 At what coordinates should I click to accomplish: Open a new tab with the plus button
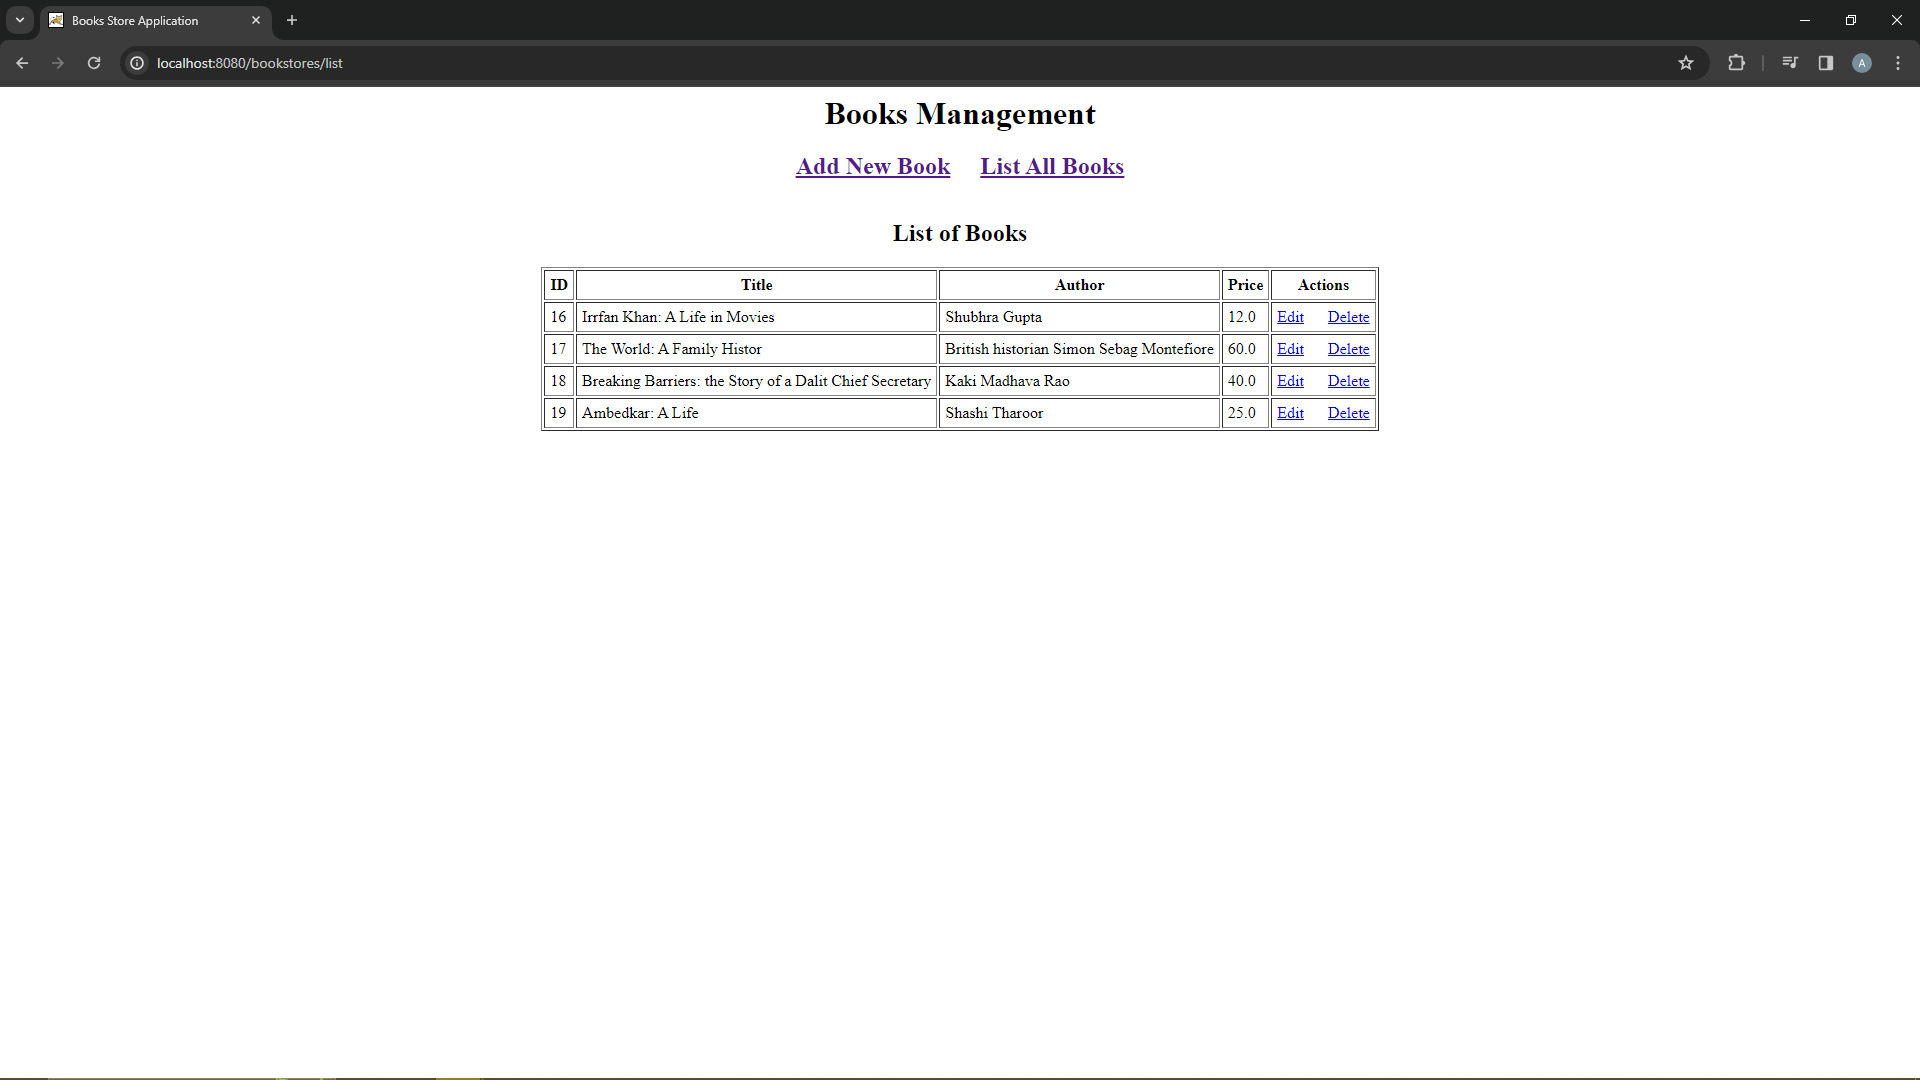click(291, 20)
